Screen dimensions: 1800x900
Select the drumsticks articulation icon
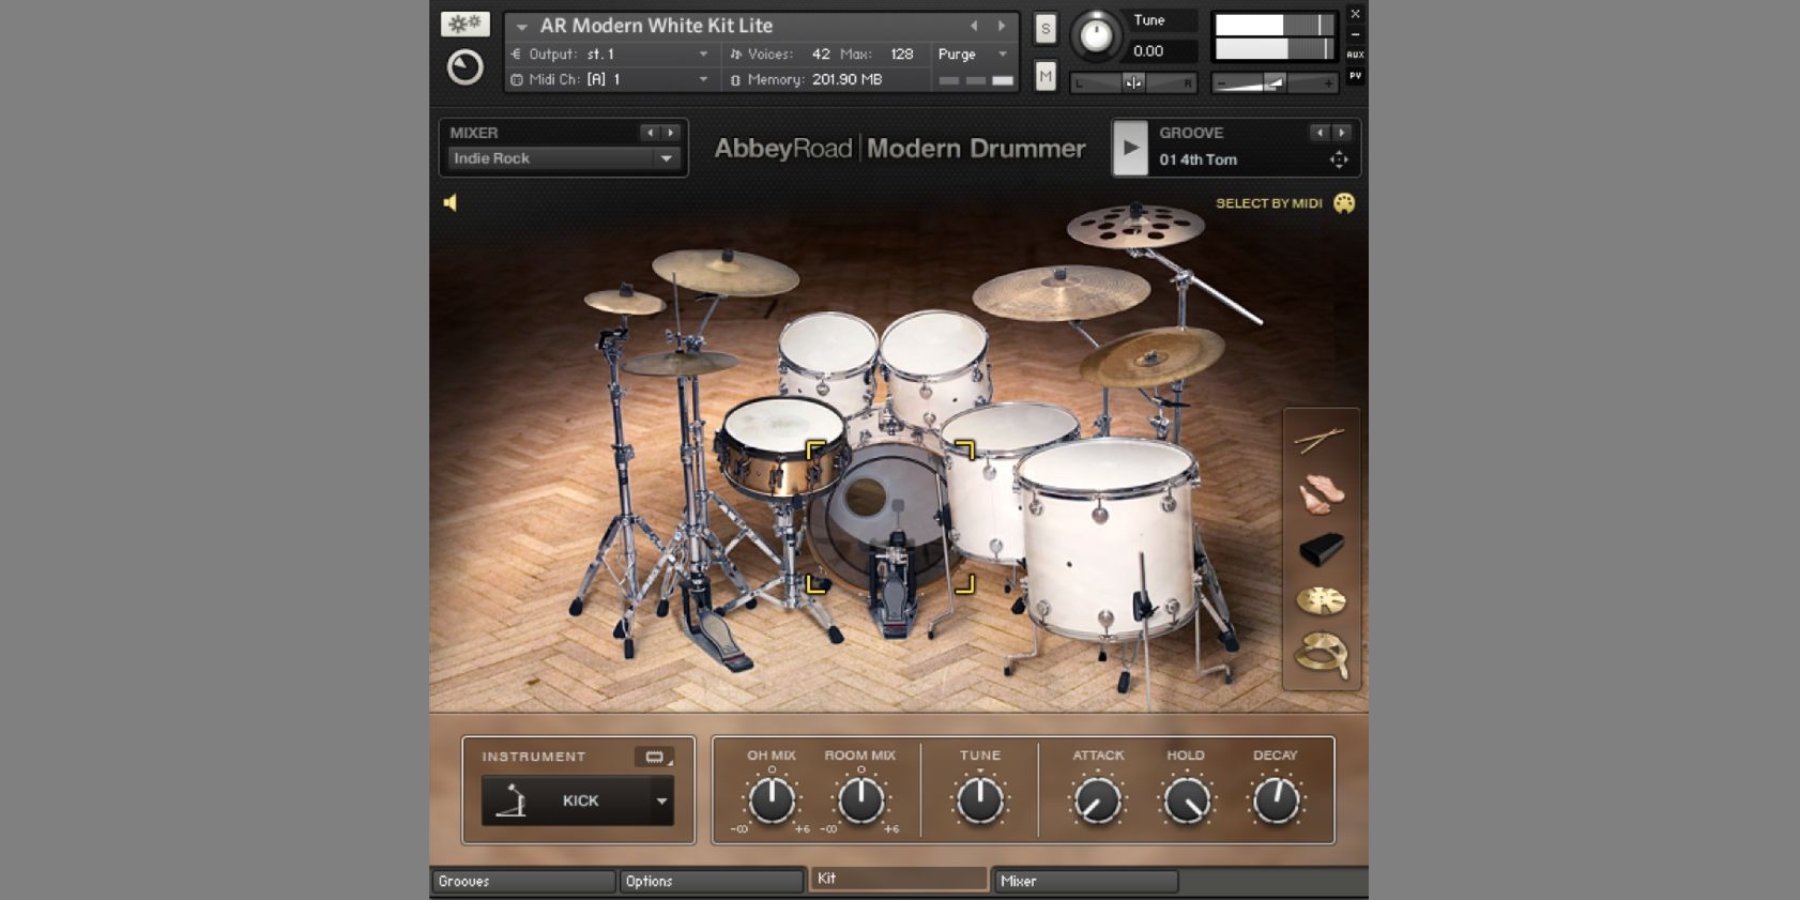pos(1320,440)
